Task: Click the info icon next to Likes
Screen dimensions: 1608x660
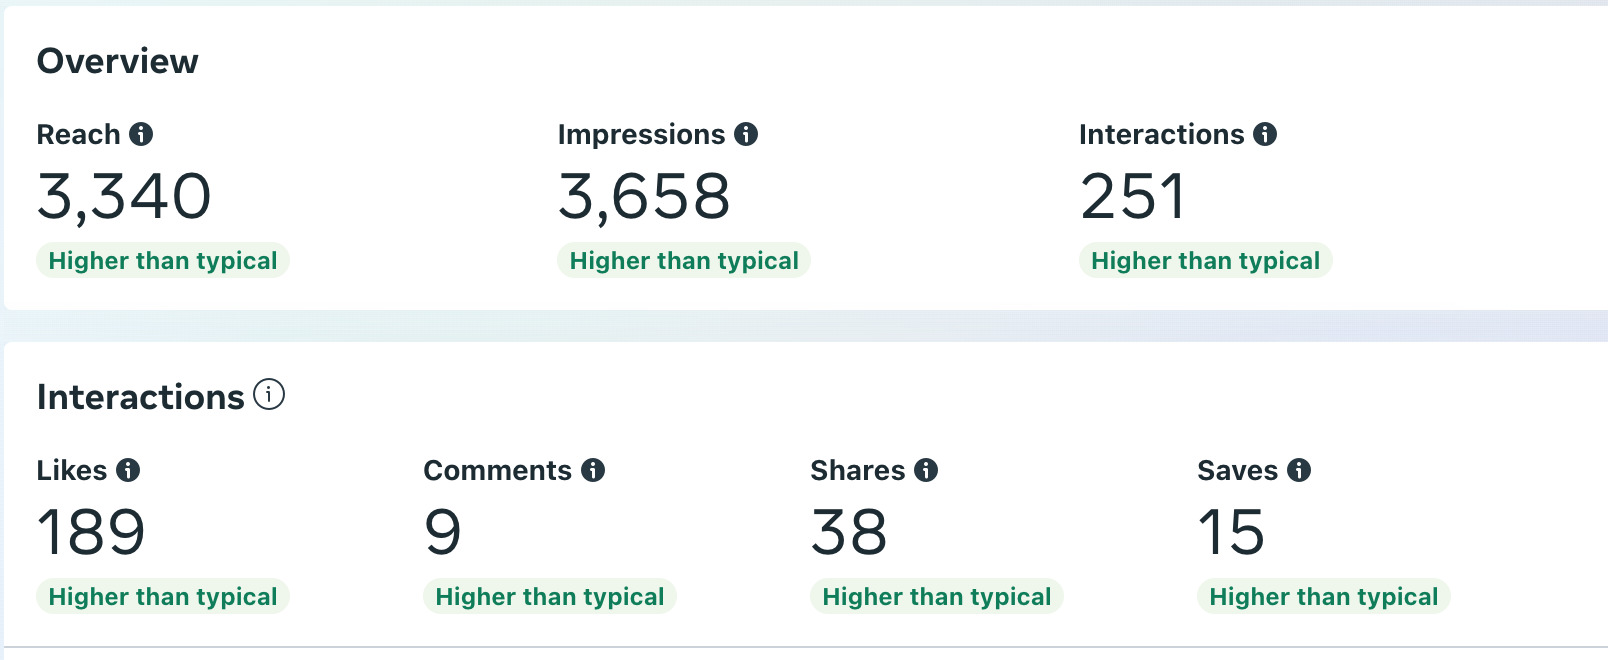Action: [128, 470]
